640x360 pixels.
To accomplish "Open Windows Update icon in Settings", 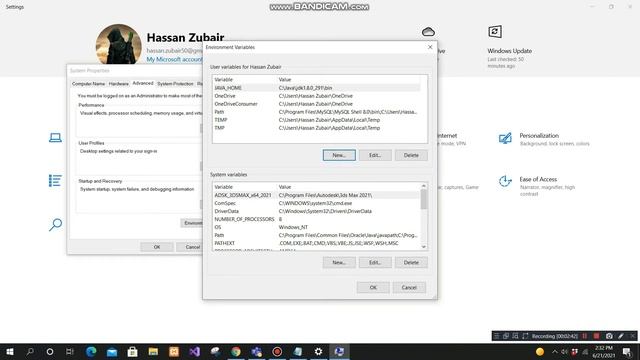I will (x=495, y=31).
